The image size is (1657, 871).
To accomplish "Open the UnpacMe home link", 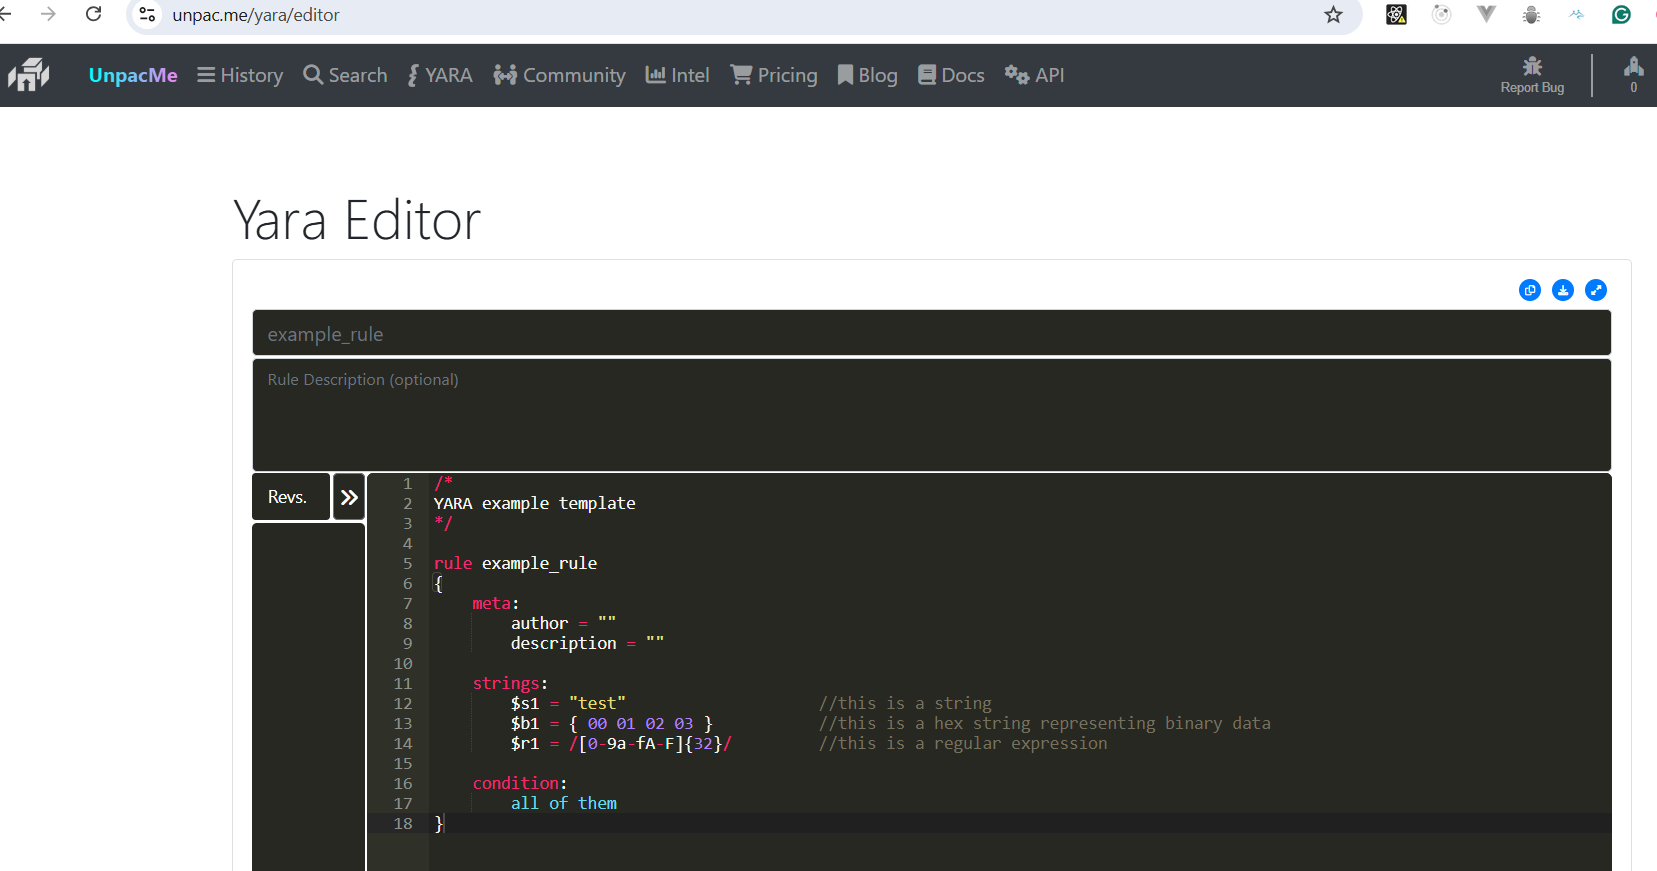I will pos(133,75).
